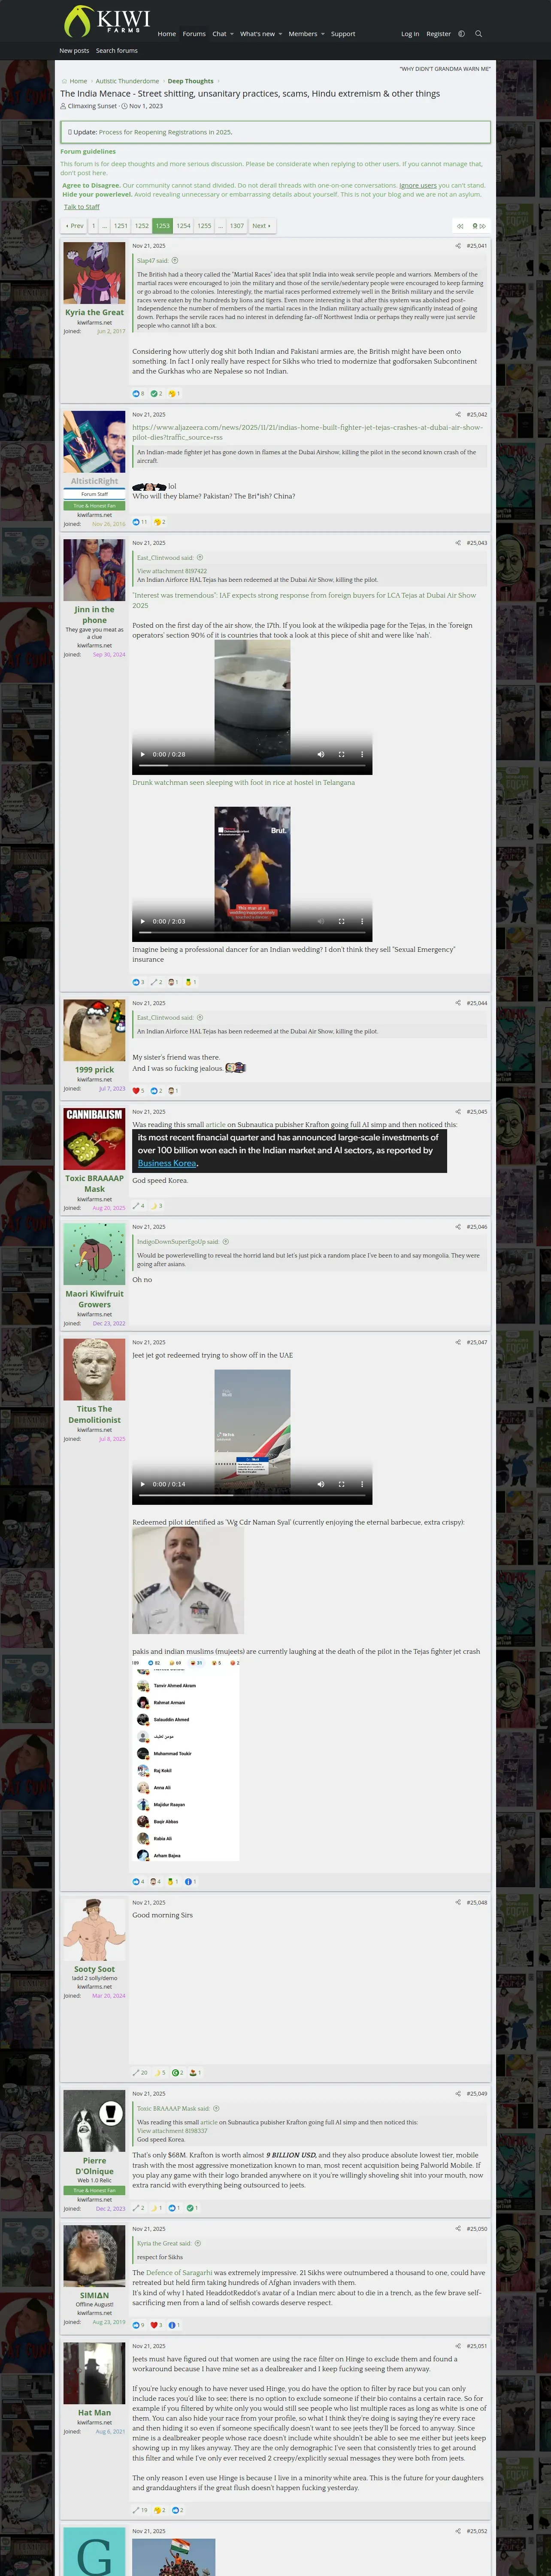Share post #25,044 via share icon

(458, 1003)
